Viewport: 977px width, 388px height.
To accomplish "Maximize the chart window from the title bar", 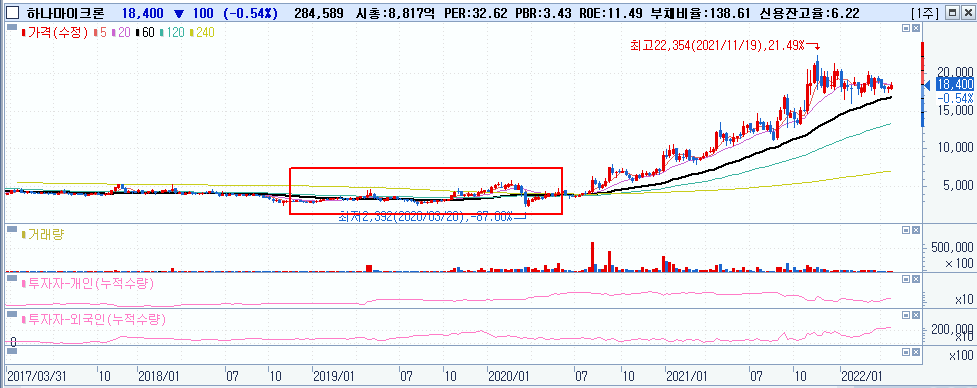I will tap(952, 12).
